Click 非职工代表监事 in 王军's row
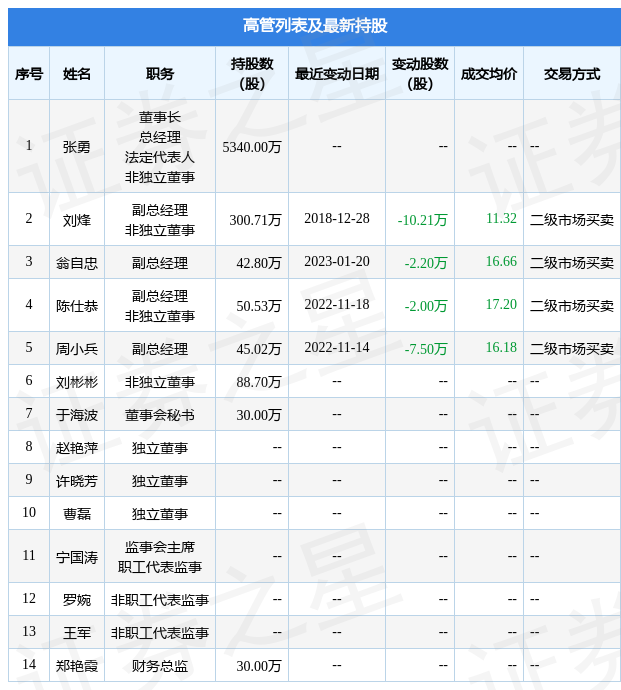The image size is (621, 690). pos(160,633)
